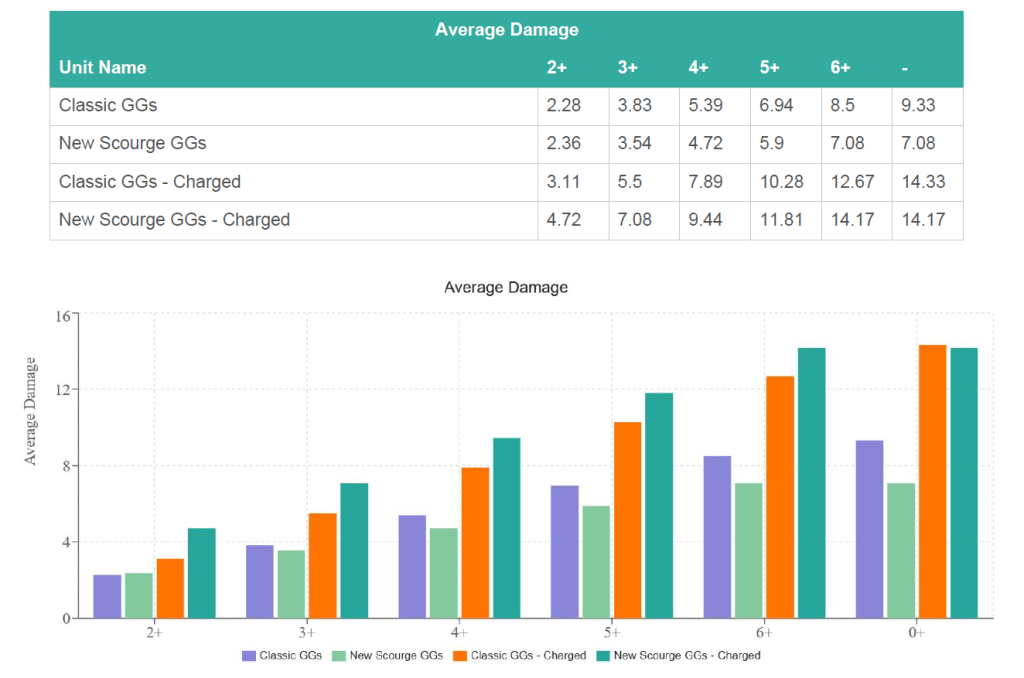
Task: Select the Classic GGs row name cell
Action: 108,105
